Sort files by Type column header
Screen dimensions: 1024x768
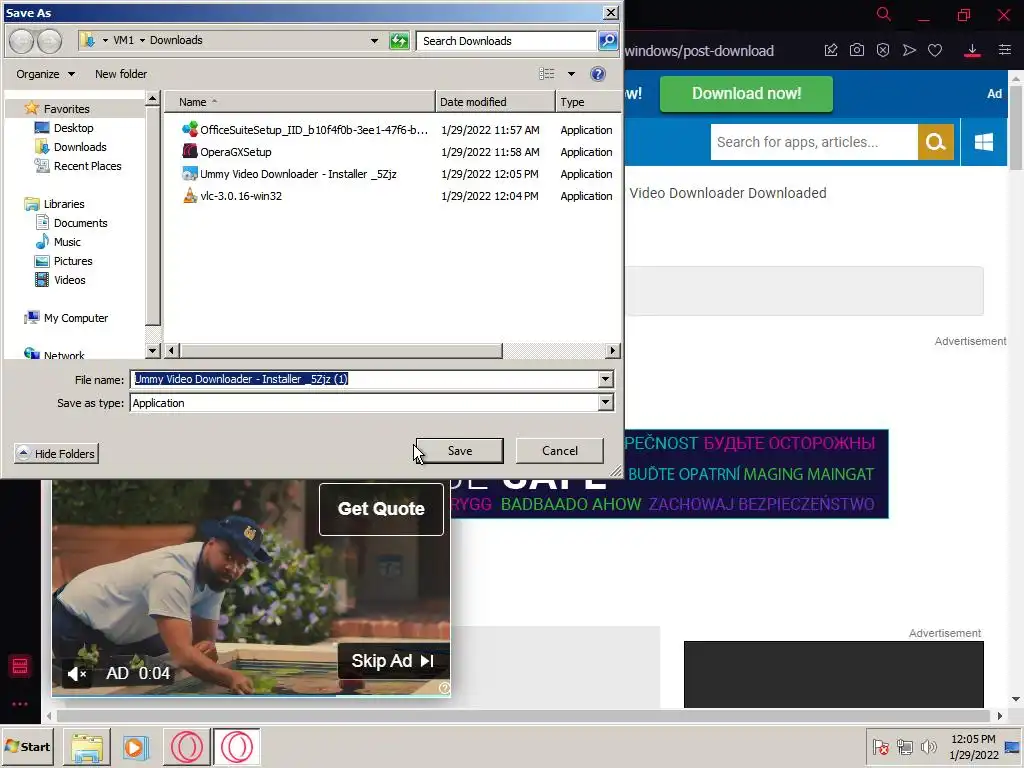(586, 102)
